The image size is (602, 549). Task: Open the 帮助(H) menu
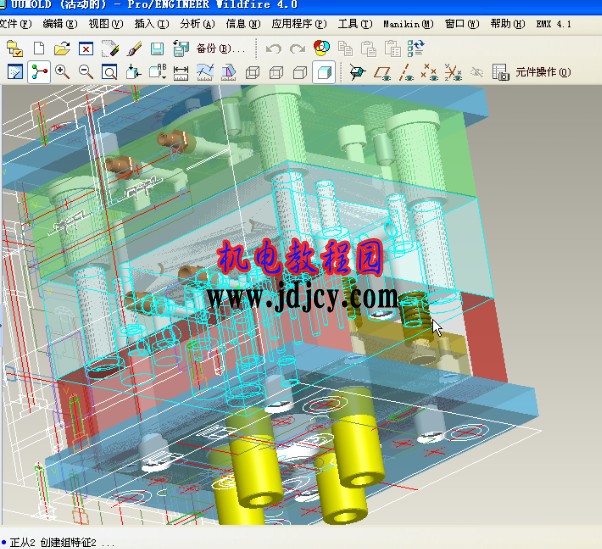508,24
